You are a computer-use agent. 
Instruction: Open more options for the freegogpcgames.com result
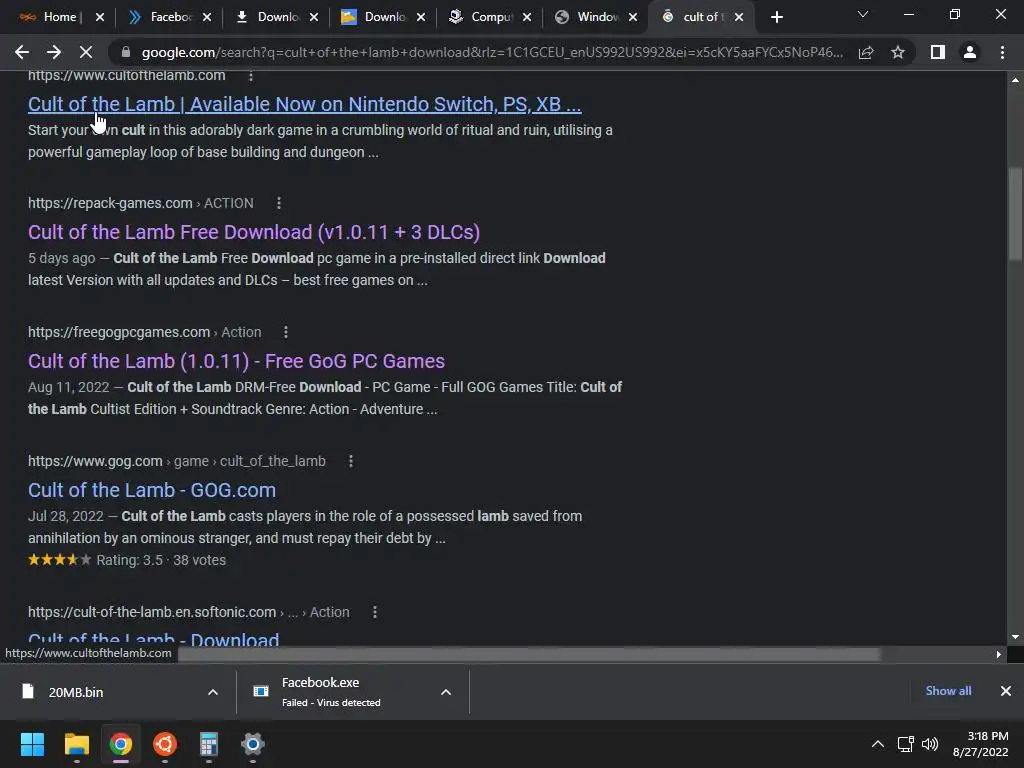coord(285,332)
